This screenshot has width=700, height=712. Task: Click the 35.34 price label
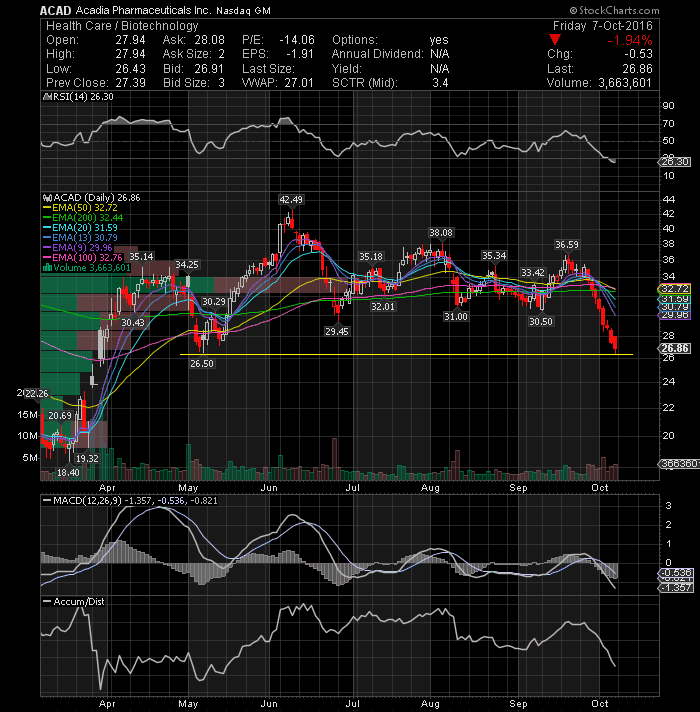(x=493, y=256)
